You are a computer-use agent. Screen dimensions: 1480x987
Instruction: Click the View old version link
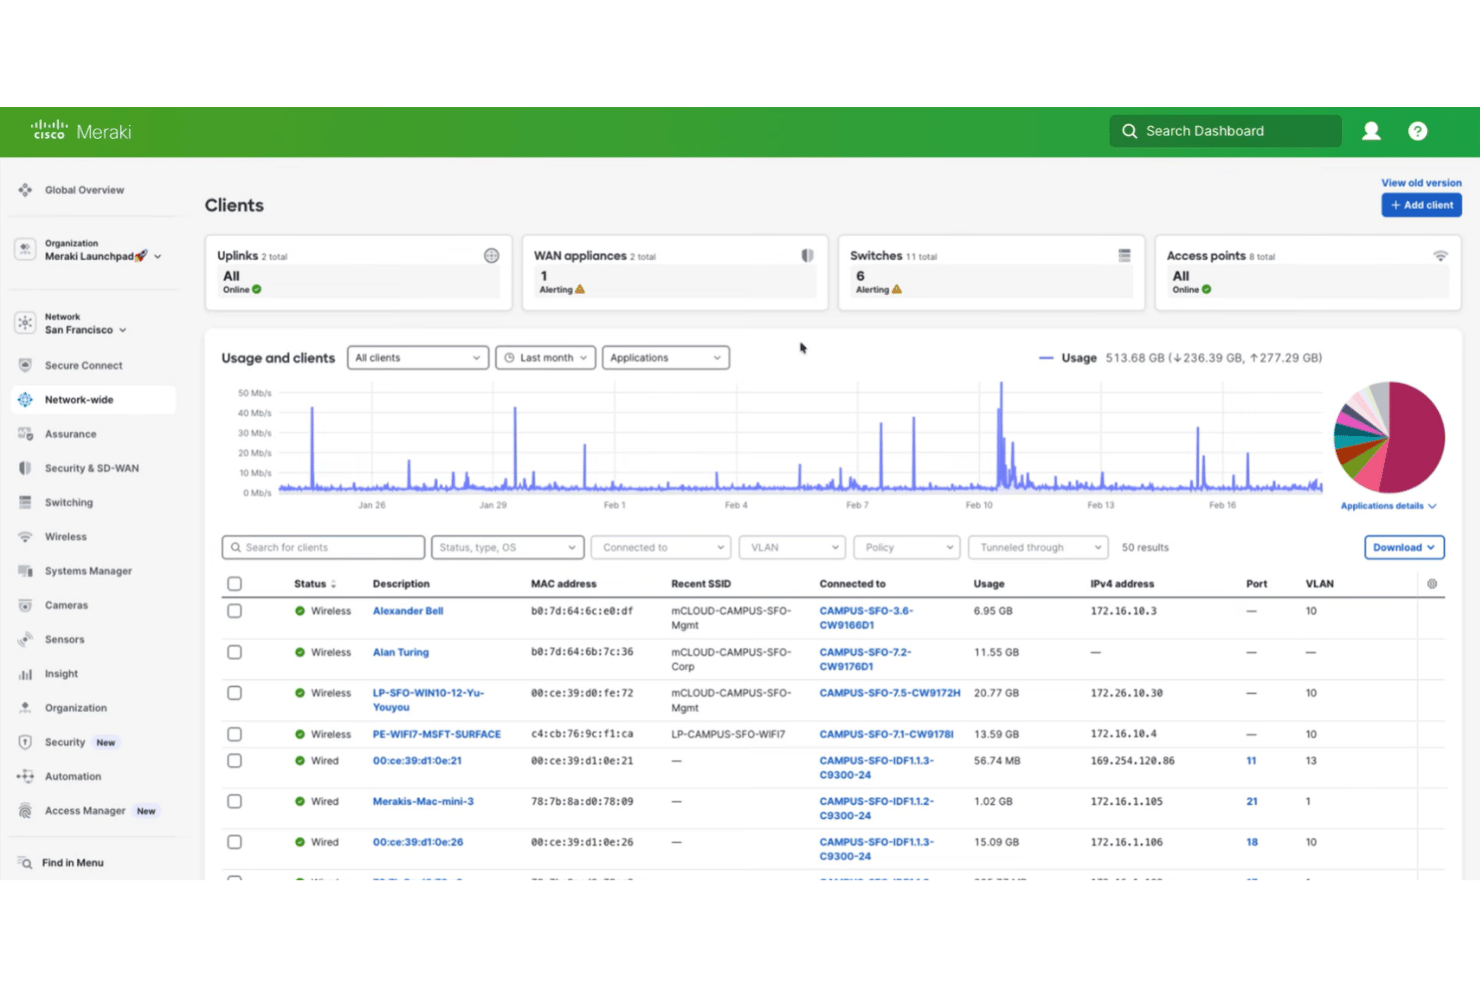point(1421,183)
